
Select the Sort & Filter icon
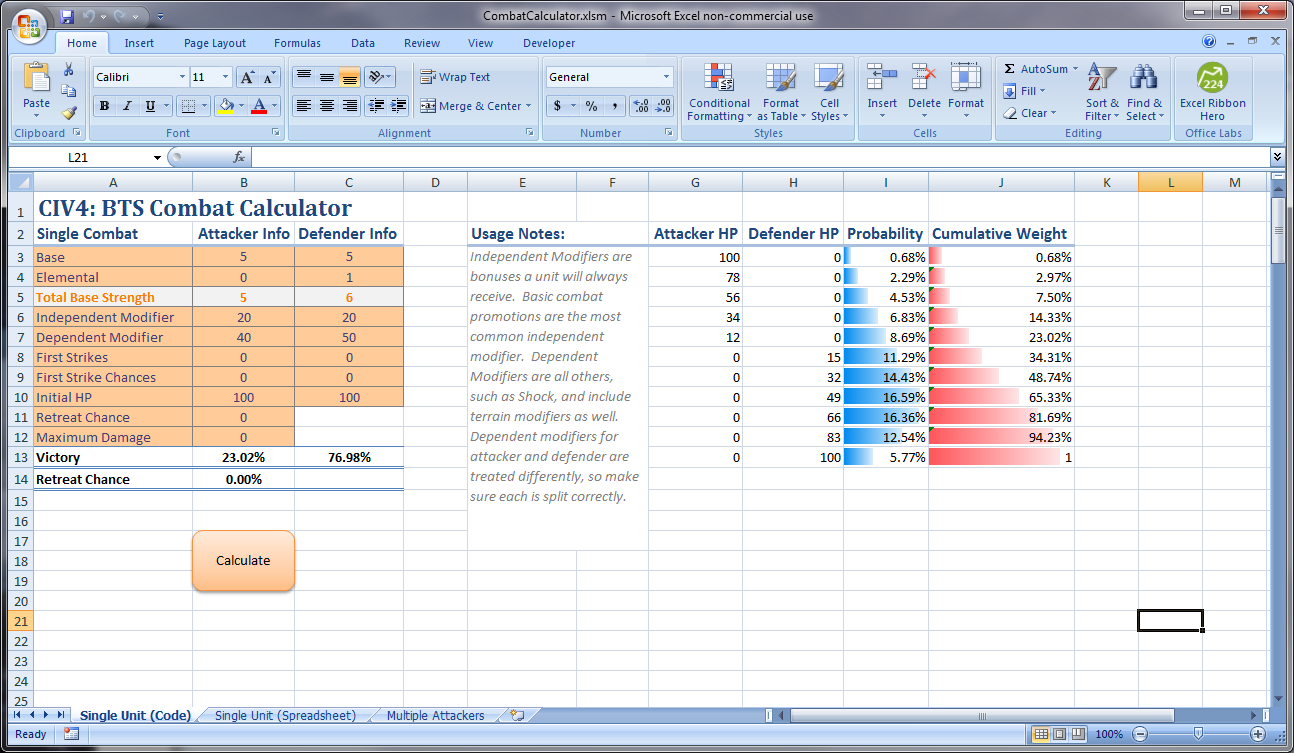coord(1100,91)
